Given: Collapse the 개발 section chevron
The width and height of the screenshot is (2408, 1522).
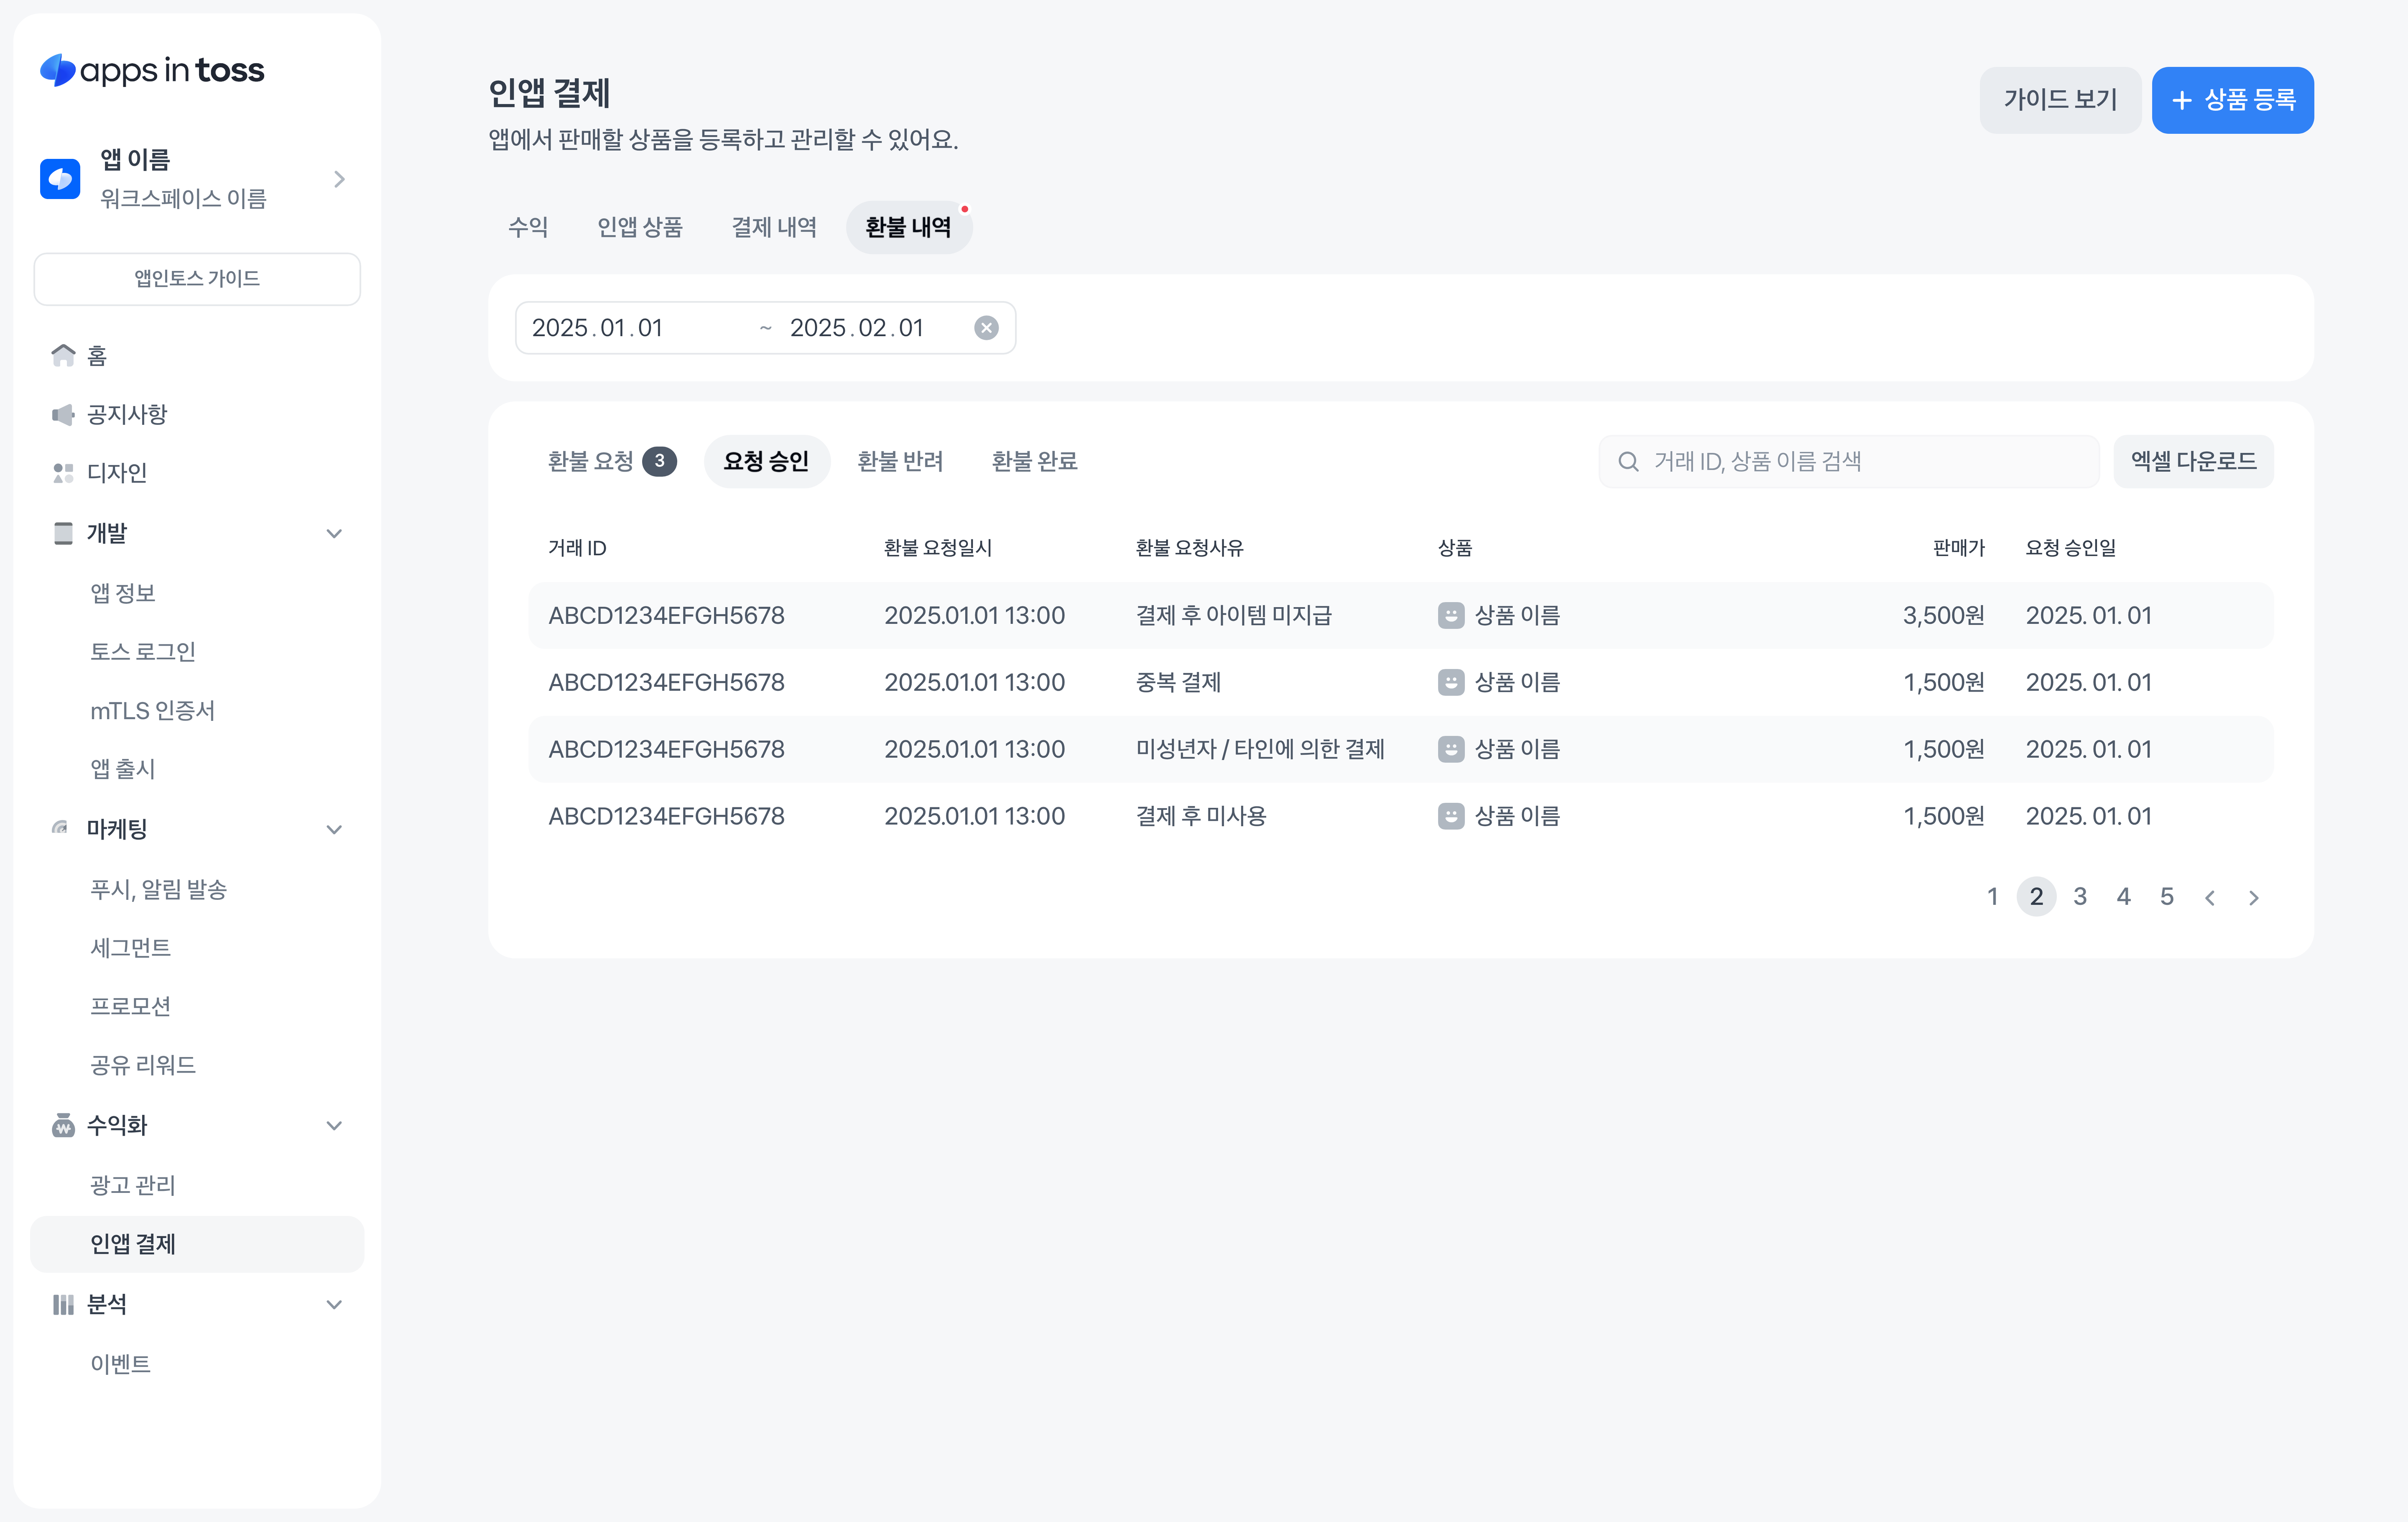Looking at the screenshot, I should pos(334,534).
